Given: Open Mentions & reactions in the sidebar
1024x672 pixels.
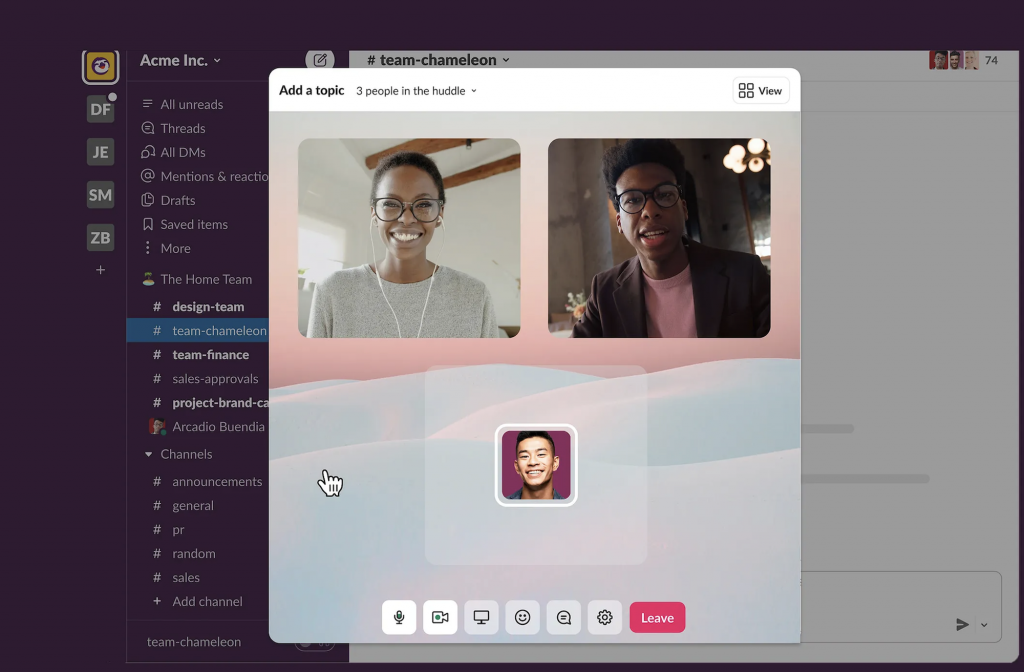Looking at the screenshot, I should [x=210, y=176].
